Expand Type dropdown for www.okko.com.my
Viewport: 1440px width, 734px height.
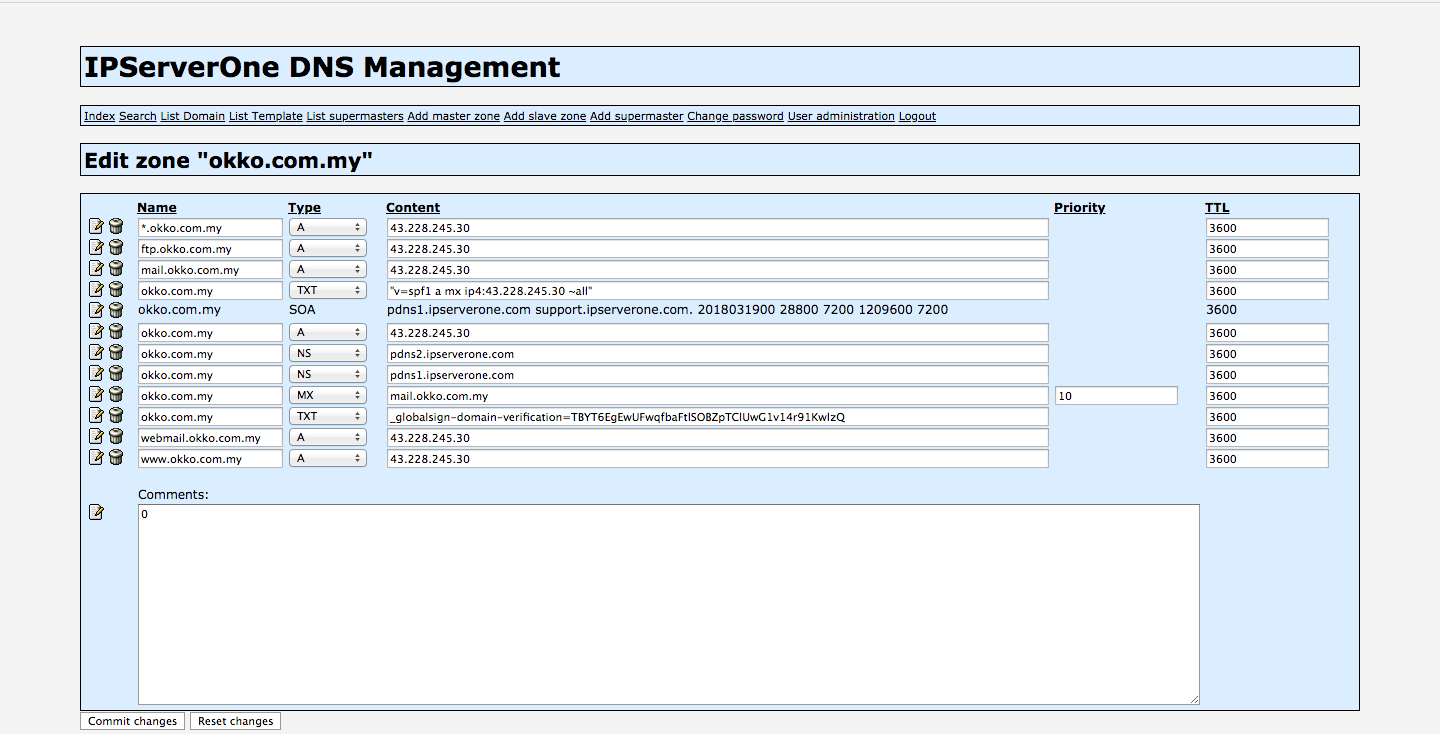[x=328, y=459]
